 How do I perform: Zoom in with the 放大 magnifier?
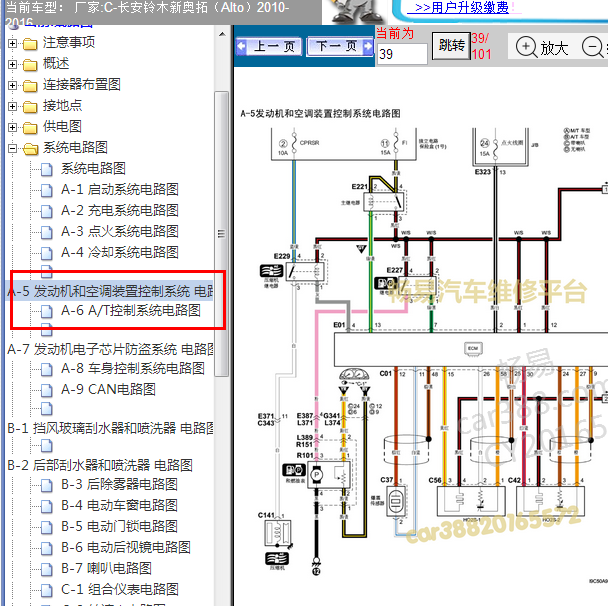[x=542, y=47]
